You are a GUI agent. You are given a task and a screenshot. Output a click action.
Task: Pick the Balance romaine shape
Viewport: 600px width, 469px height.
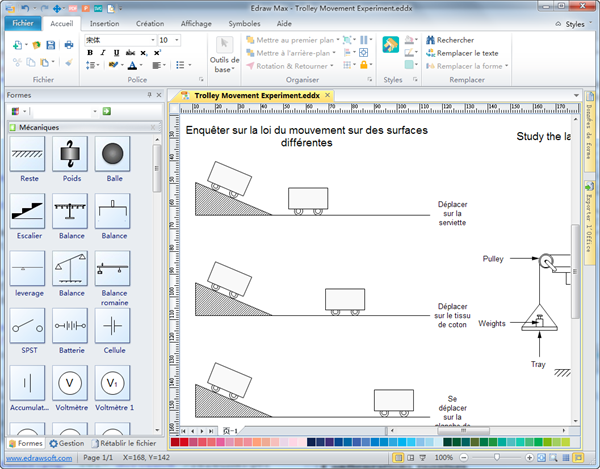114,268
